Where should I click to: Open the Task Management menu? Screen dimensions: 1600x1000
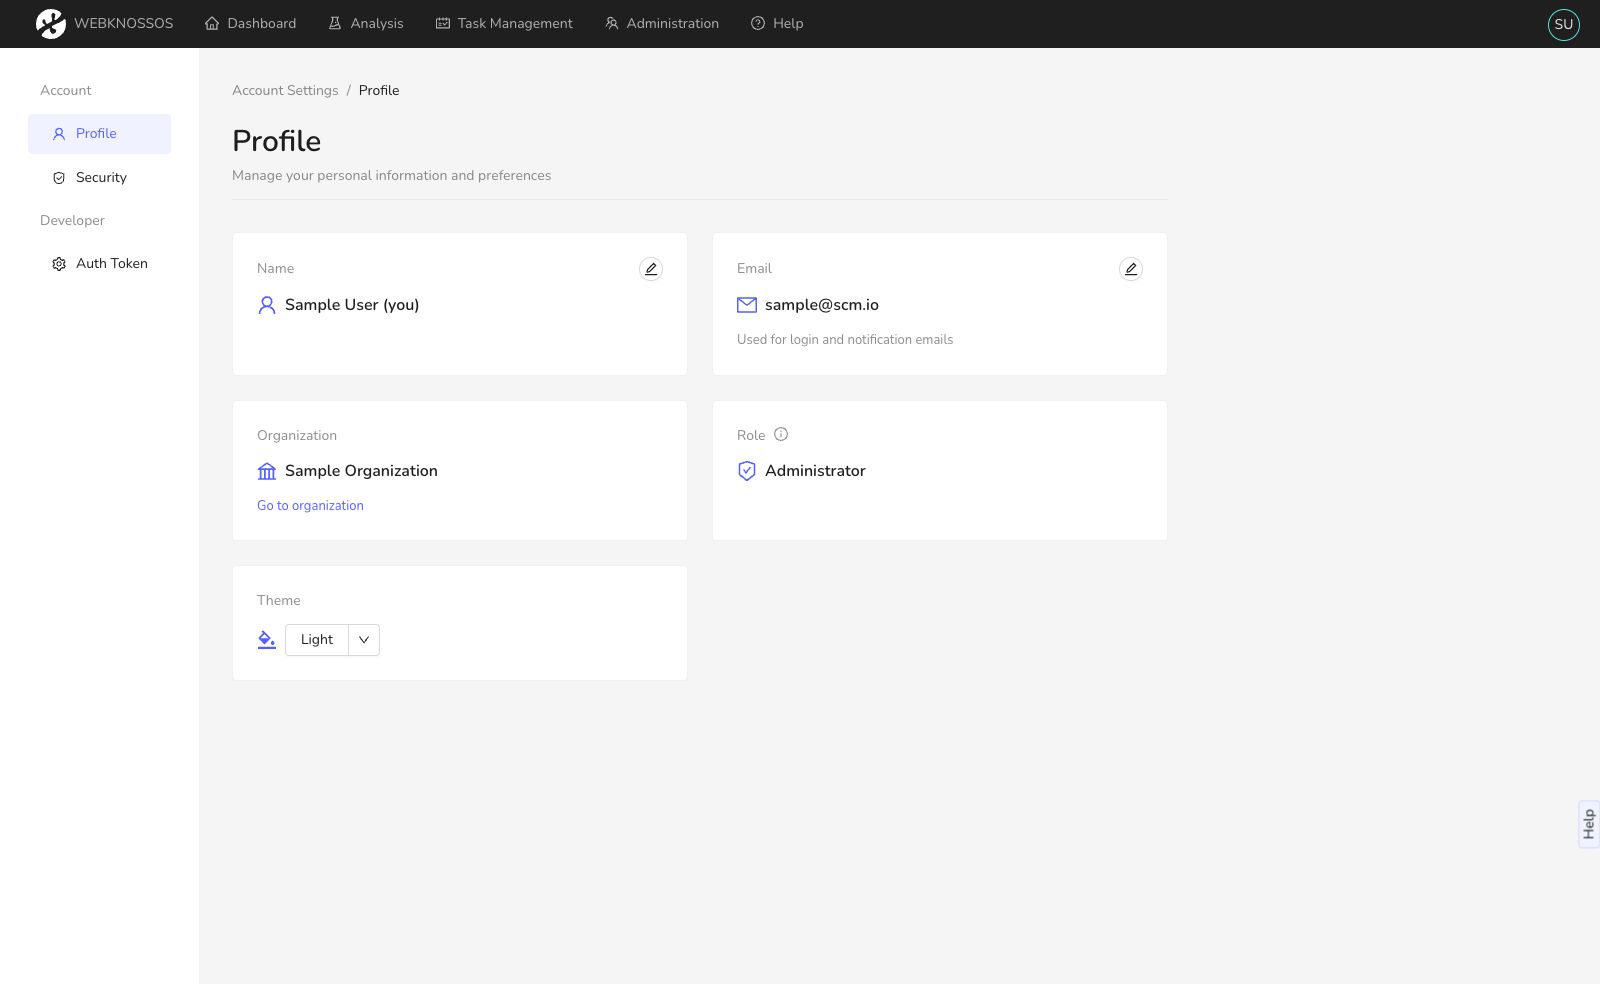pyautogui.click(x=504, y=23)
